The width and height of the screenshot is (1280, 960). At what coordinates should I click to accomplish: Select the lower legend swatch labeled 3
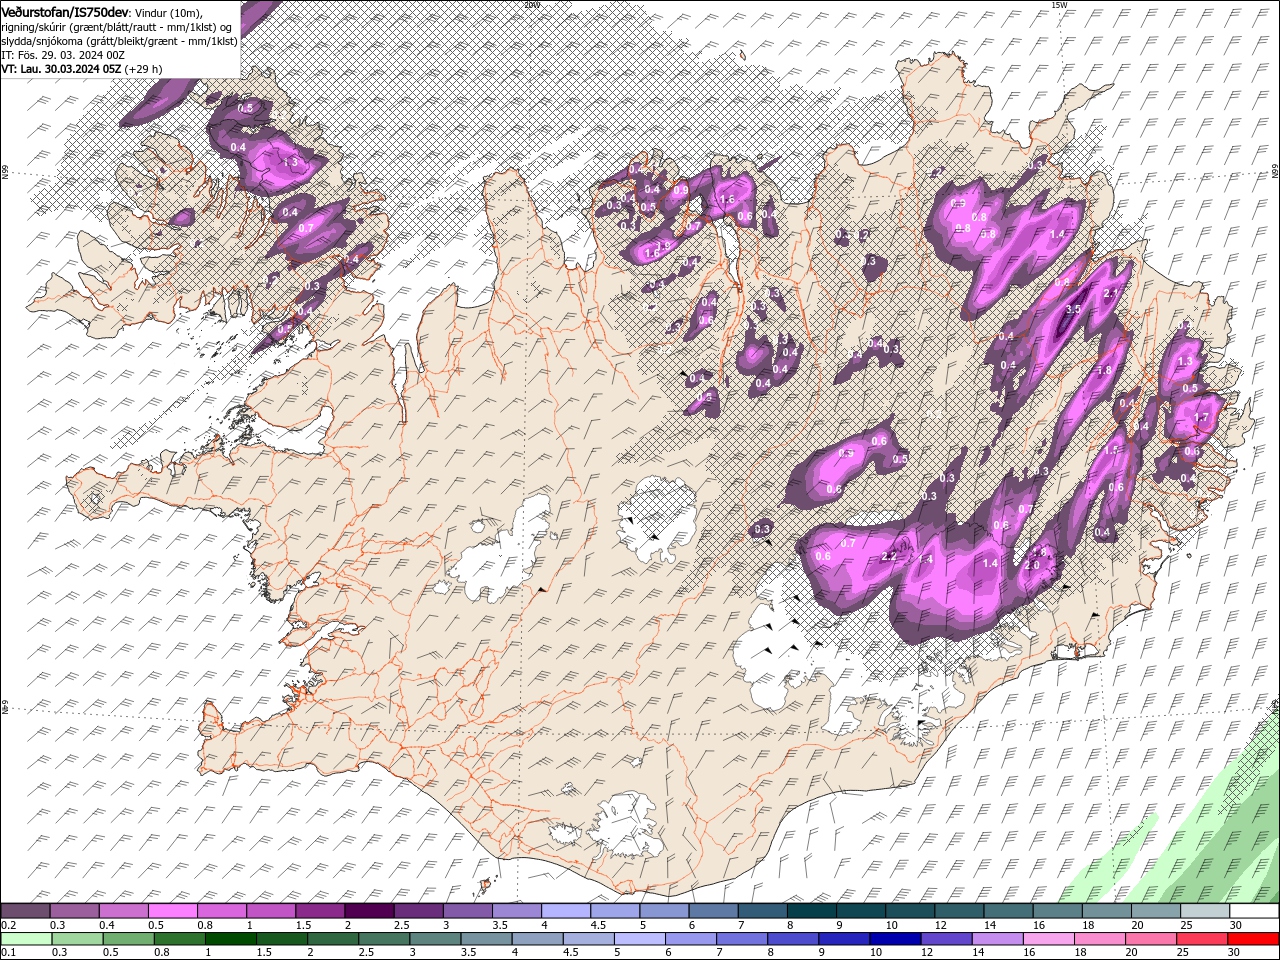coord(435,939)
